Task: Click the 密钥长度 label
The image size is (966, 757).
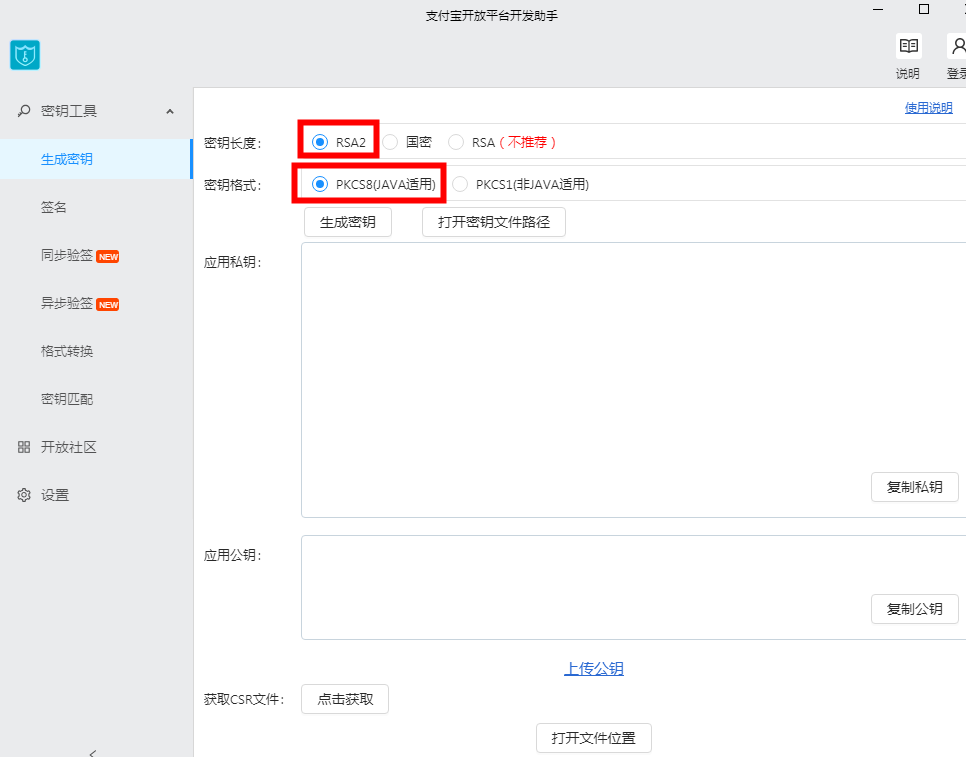Action: 233,143
